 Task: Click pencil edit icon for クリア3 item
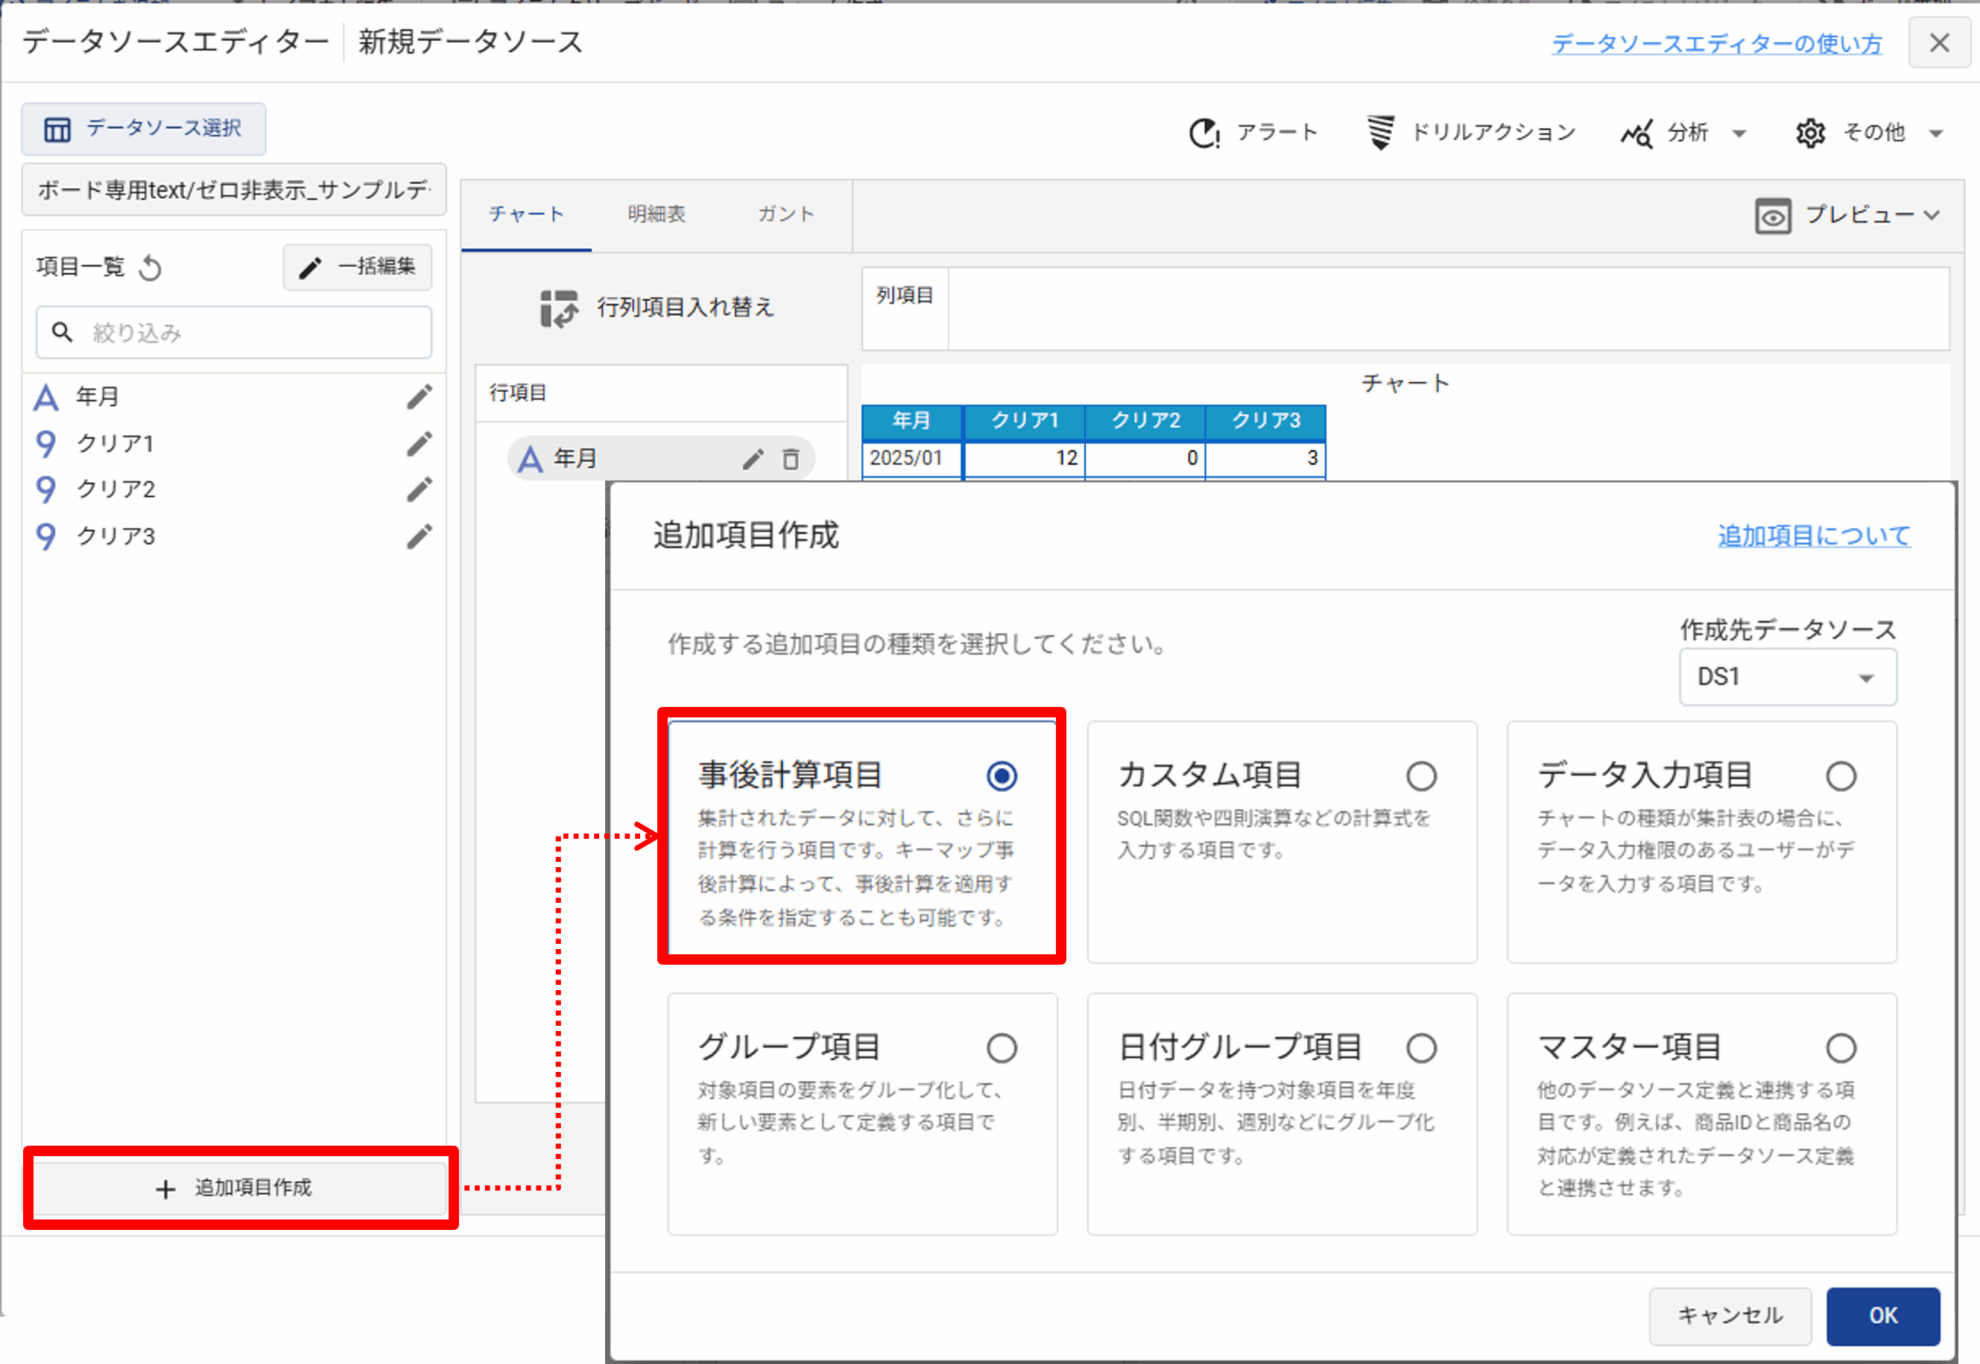coord(419,536)
